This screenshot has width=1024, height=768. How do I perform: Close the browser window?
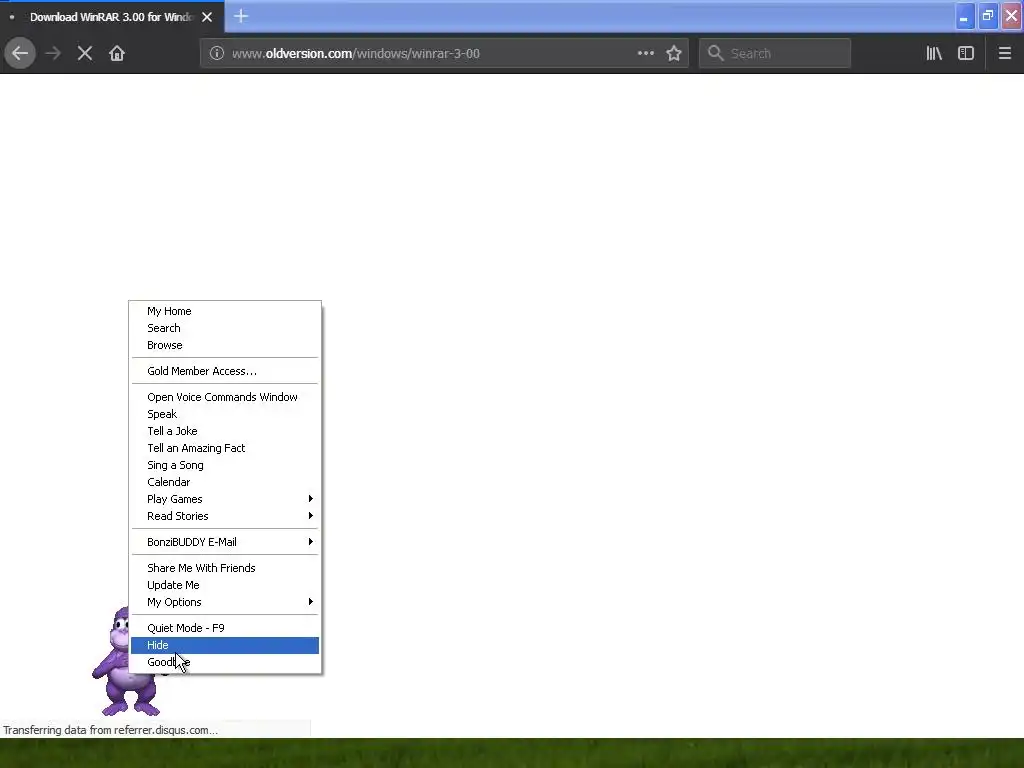coord(1011,16)
